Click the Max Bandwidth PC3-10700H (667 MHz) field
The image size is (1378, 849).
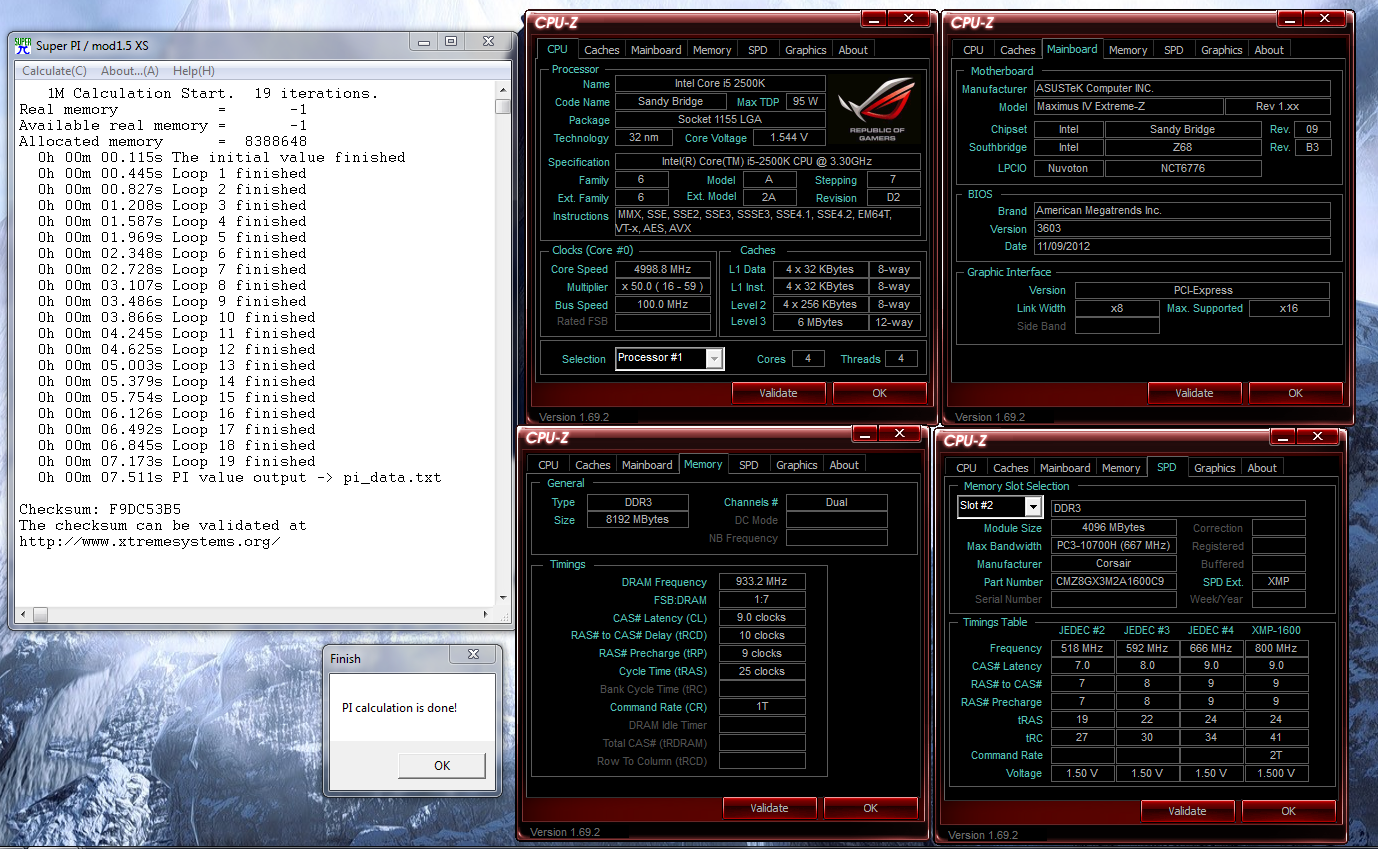pos(1115,546)
